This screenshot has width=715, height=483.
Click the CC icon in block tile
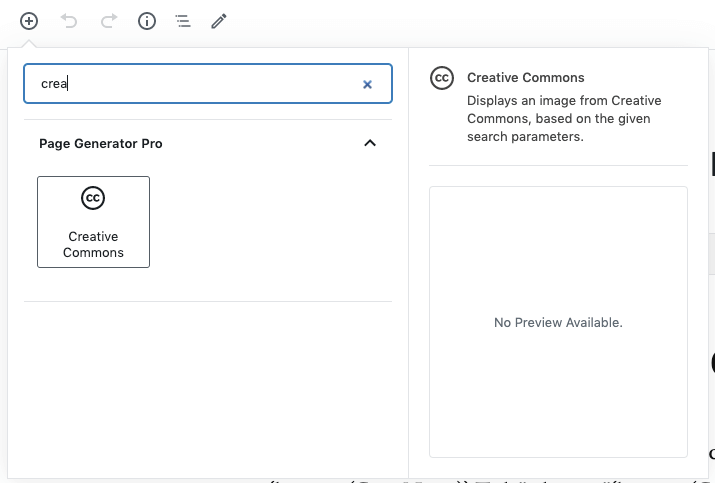(93, 198)
